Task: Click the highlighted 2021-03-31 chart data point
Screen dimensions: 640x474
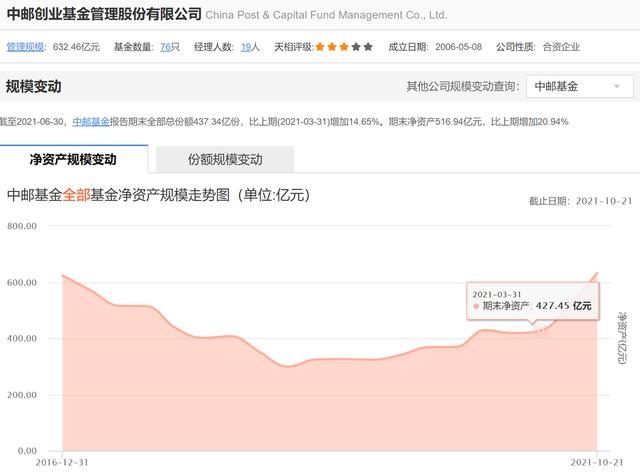Action: click(541, 330)
